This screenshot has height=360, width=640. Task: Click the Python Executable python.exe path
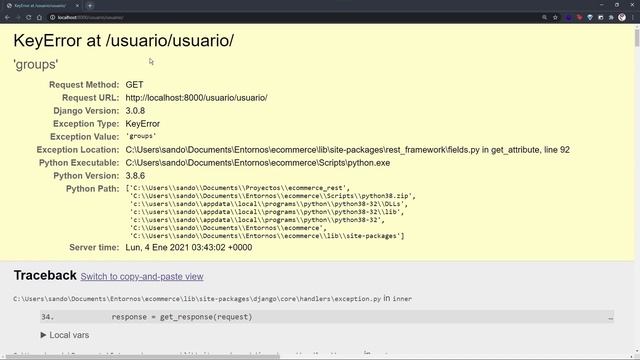tap(258, 163)
